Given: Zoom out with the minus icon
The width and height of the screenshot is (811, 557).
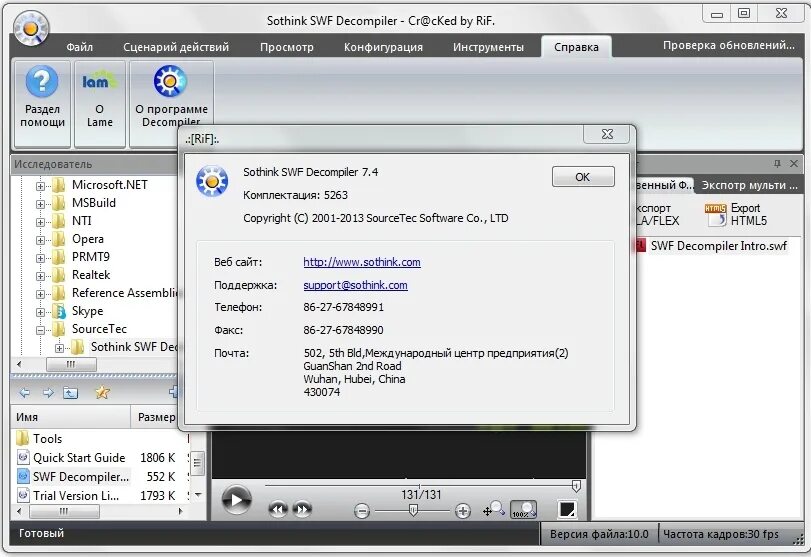Looking at the screenshot, I should point(362,511).
